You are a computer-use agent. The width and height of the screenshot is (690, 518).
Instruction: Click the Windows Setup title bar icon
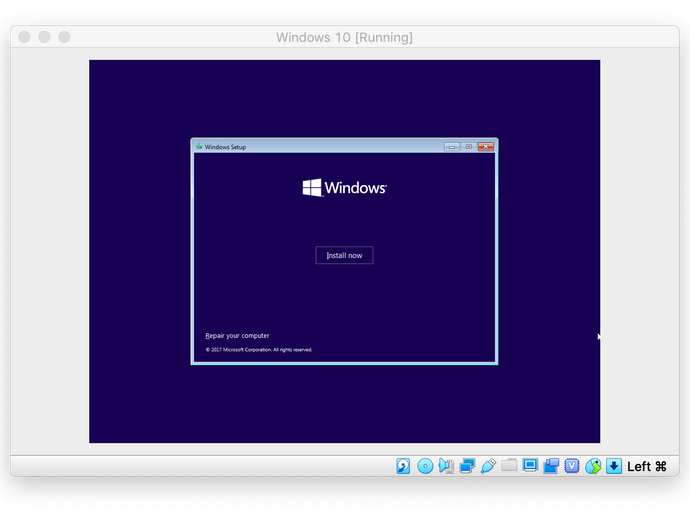pos(199,147)
